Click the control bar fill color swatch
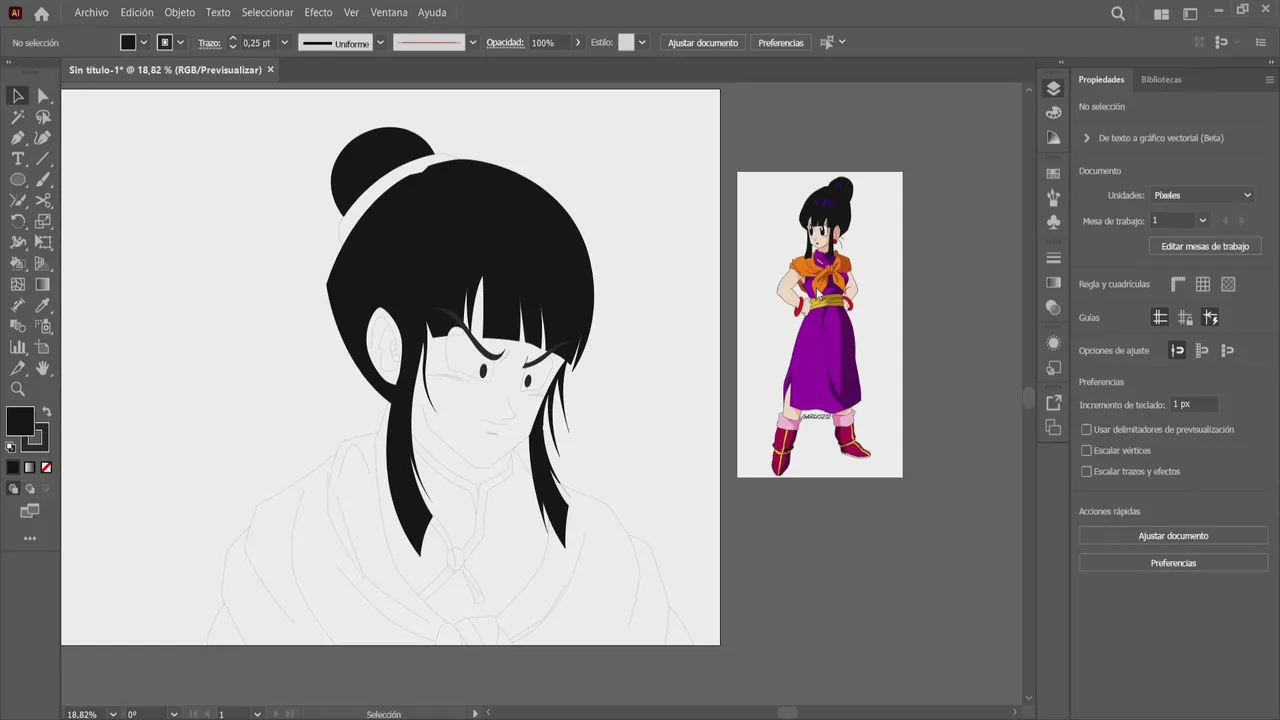This screenshot has height=720, width=1280. [x=128, y=43]
